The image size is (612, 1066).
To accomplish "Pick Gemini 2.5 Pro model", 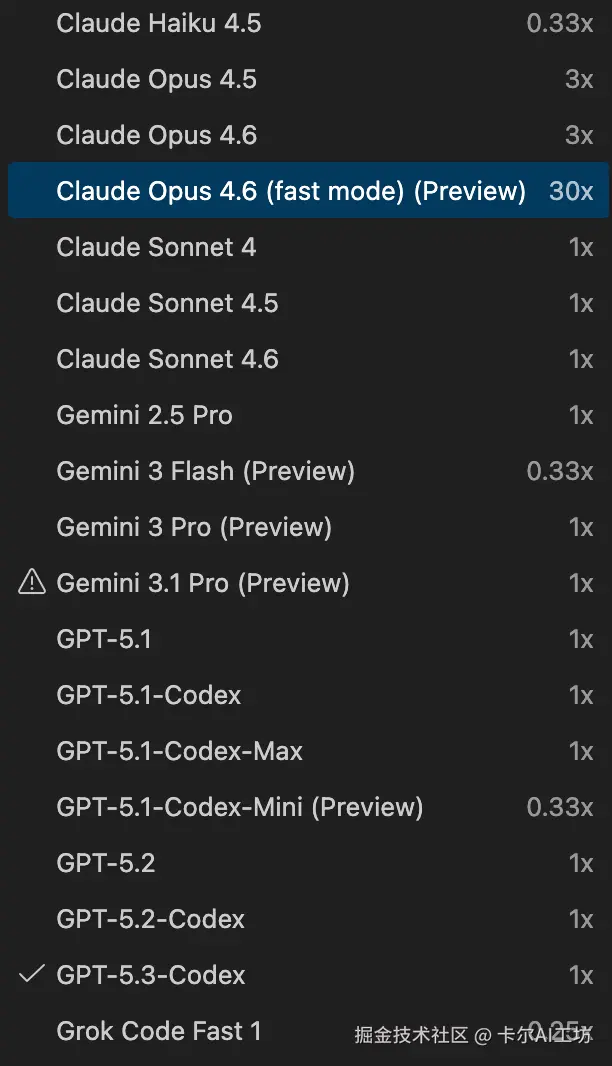I will [144, 415].
